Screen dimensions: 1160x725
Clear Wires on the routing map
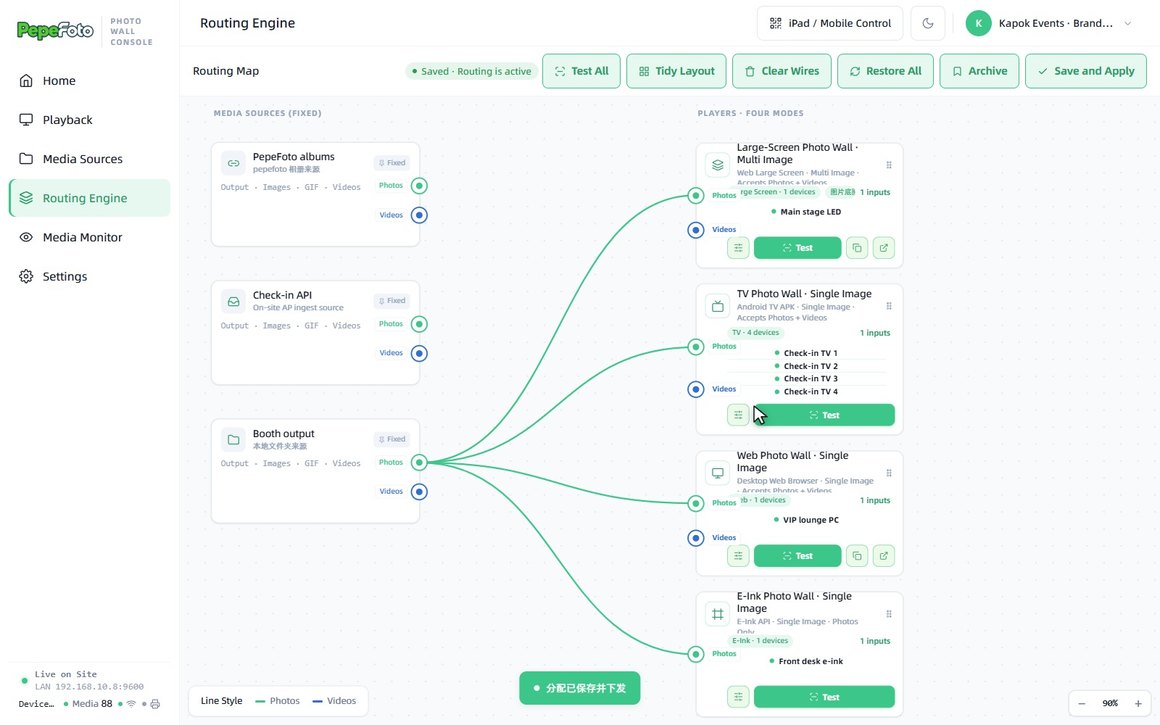[782, 71]
